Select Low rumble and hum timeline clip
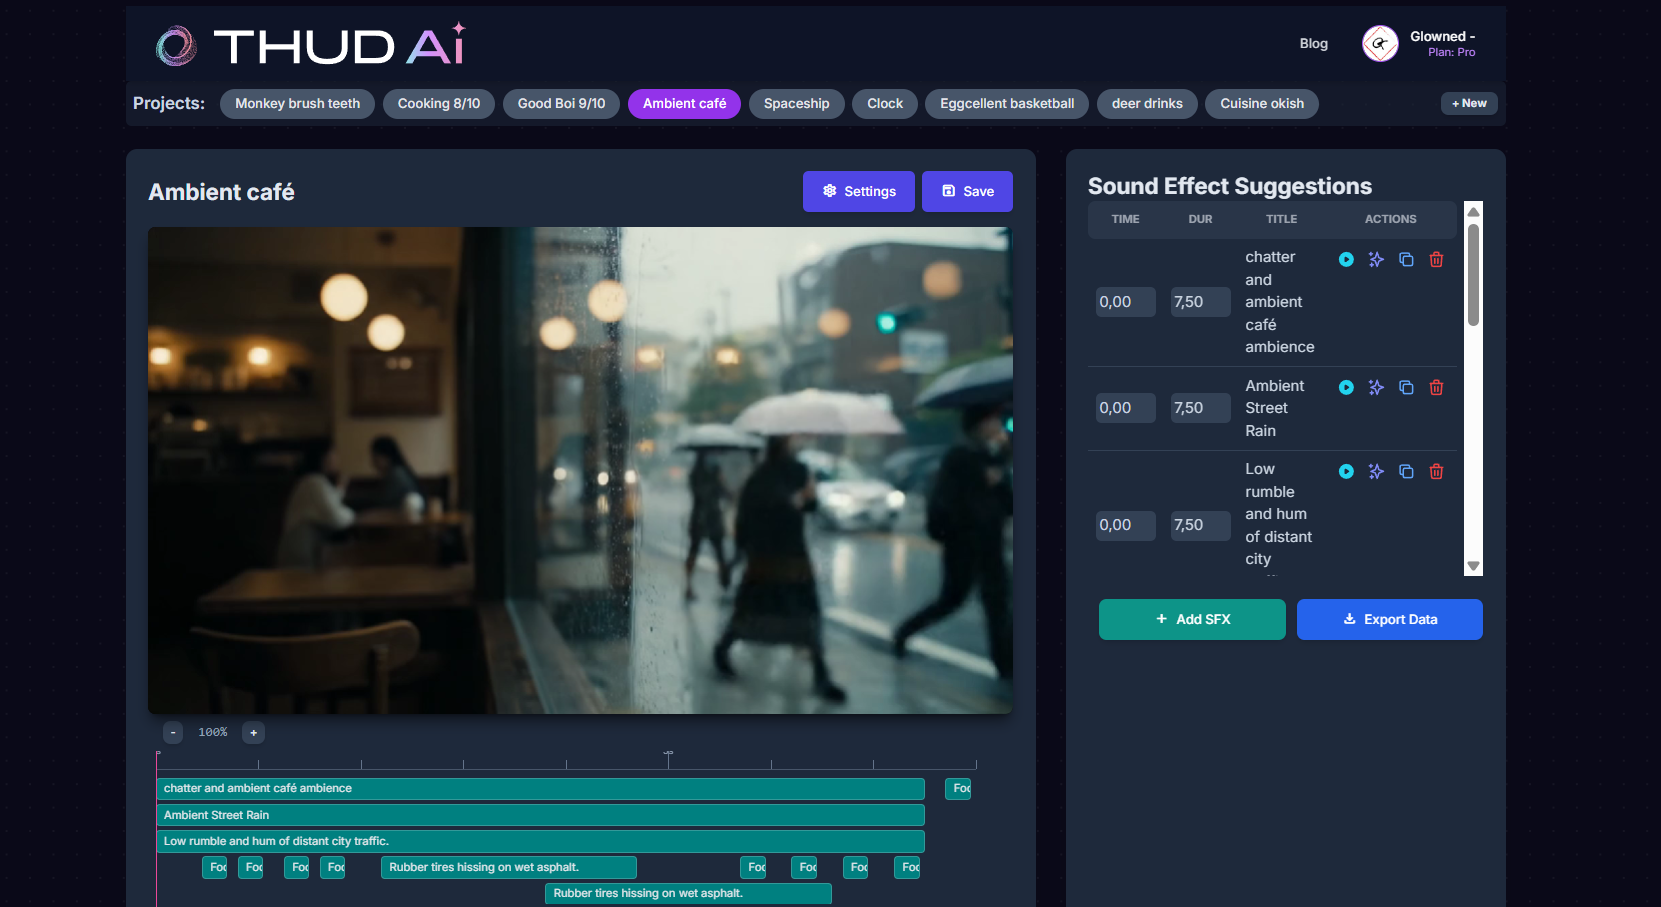Screen dimensions: 1661x907 point(541,841)
